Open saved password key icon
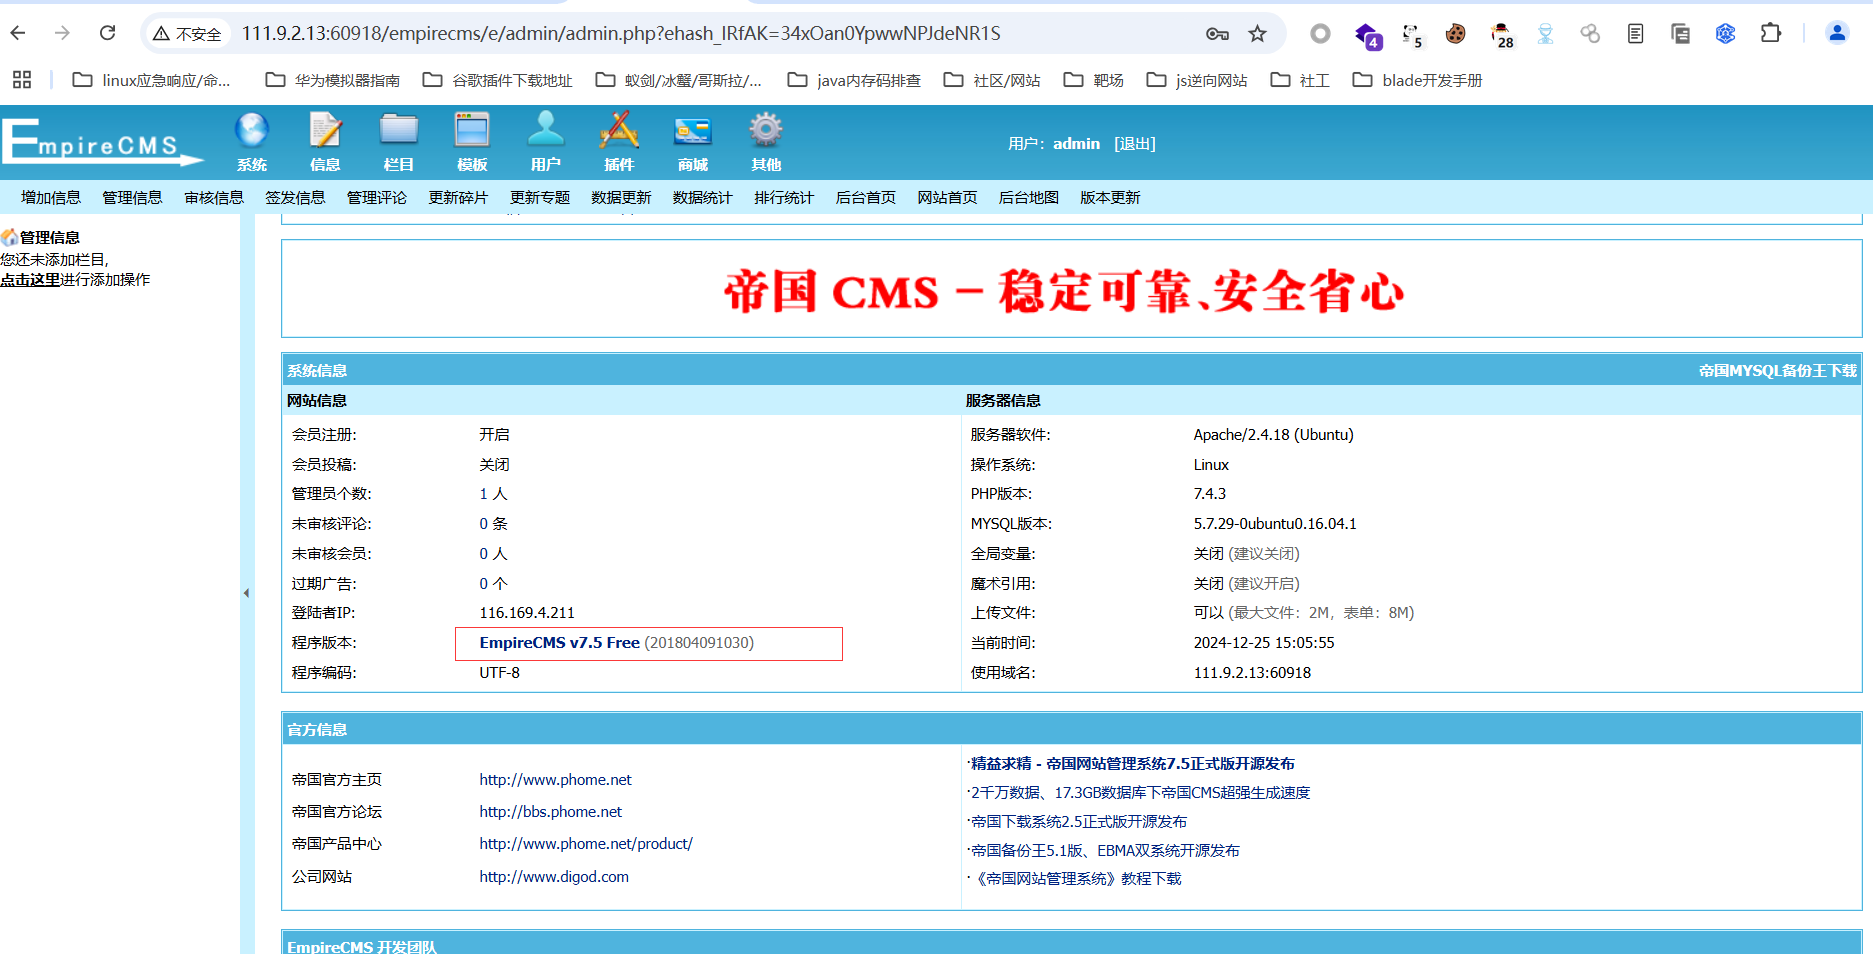 pos(1217,34)
